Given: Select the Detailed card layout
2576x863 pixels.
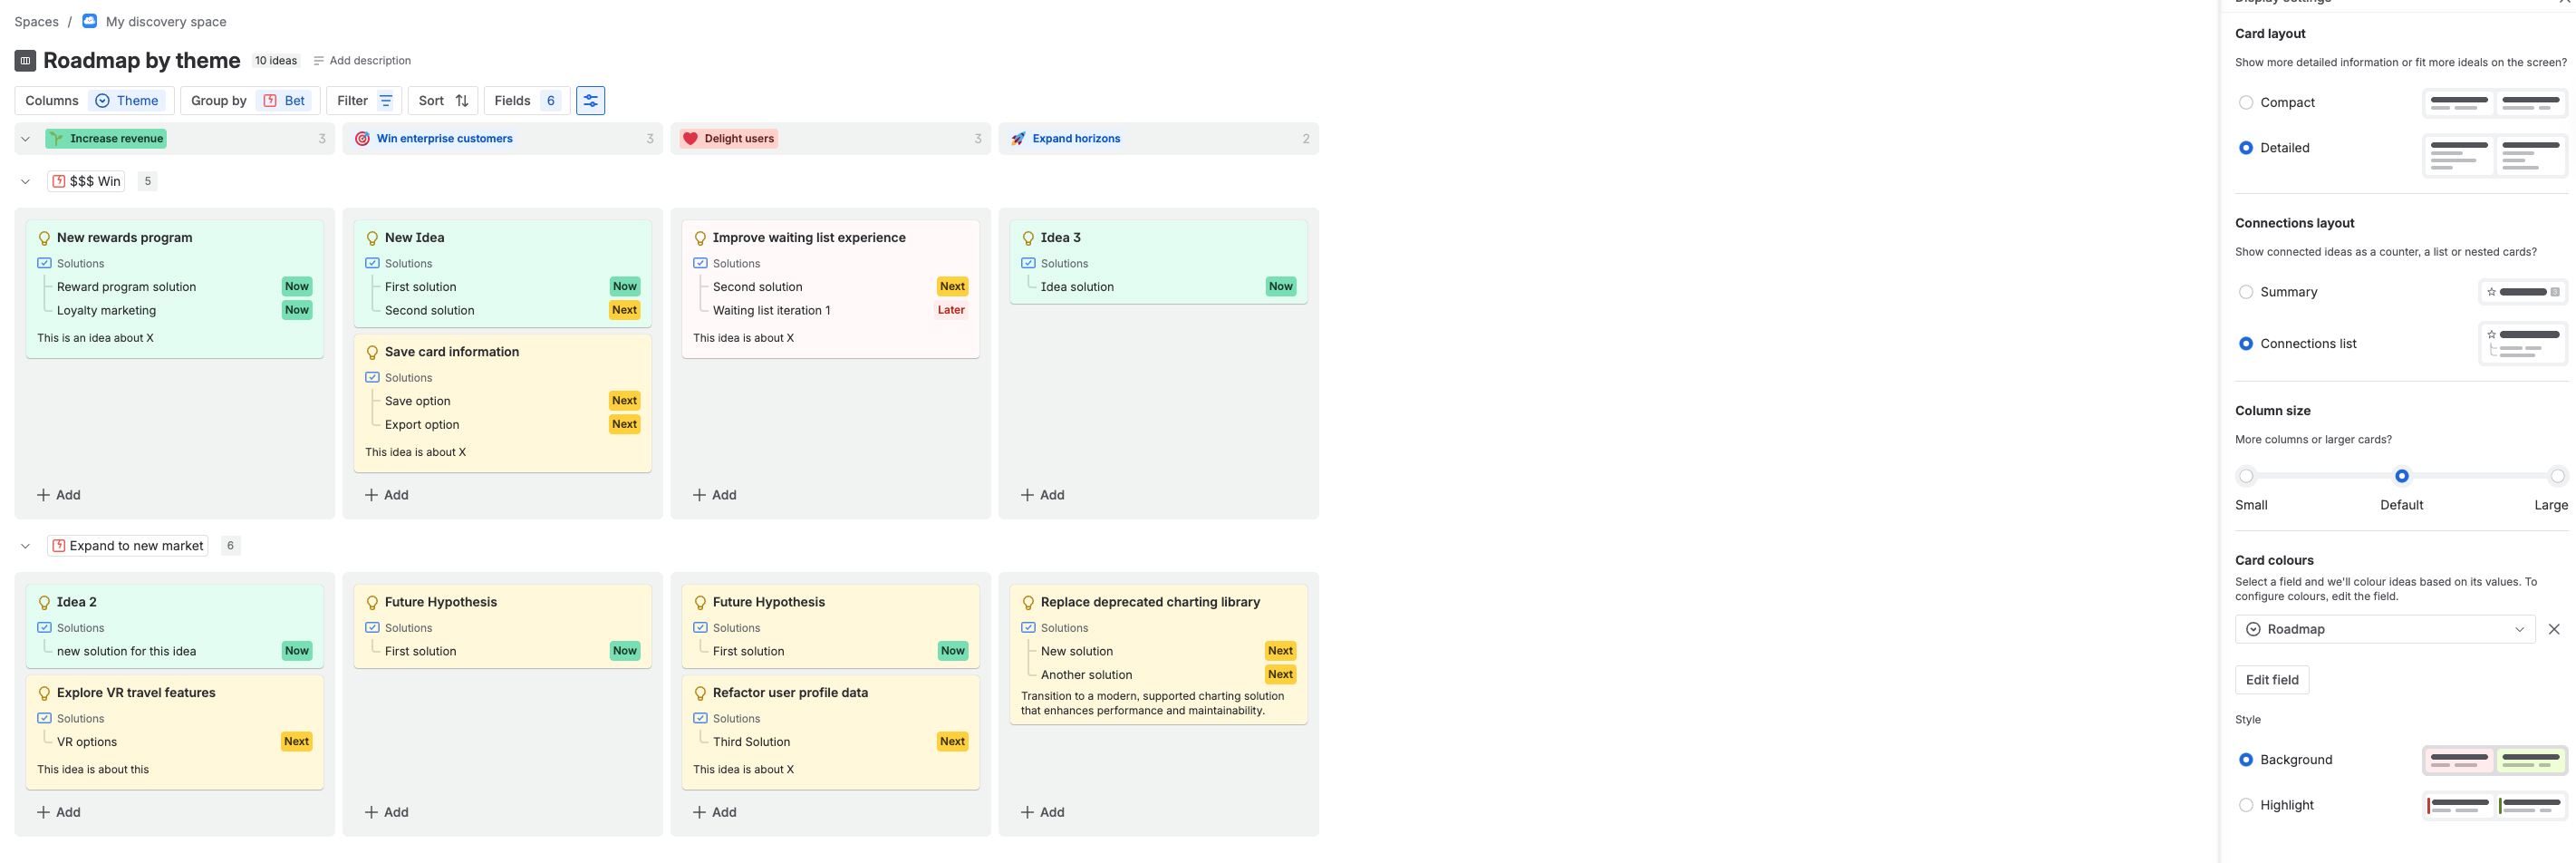Looking at the screenshot, I should point(2246,148).
